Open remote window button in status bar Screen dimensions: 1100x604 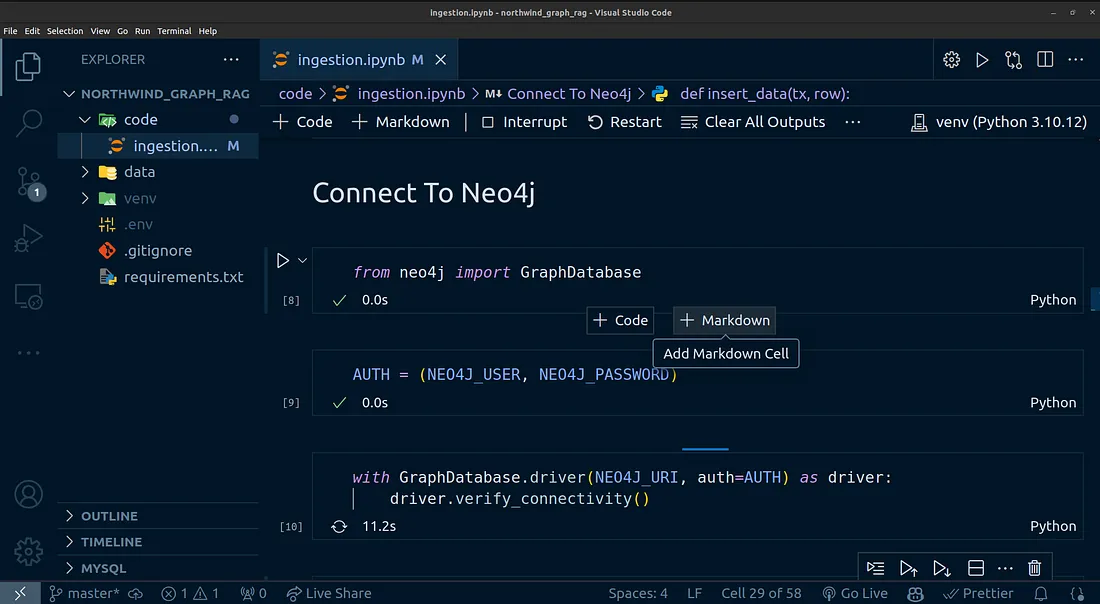pyautogui.click(x=20, y=593)
